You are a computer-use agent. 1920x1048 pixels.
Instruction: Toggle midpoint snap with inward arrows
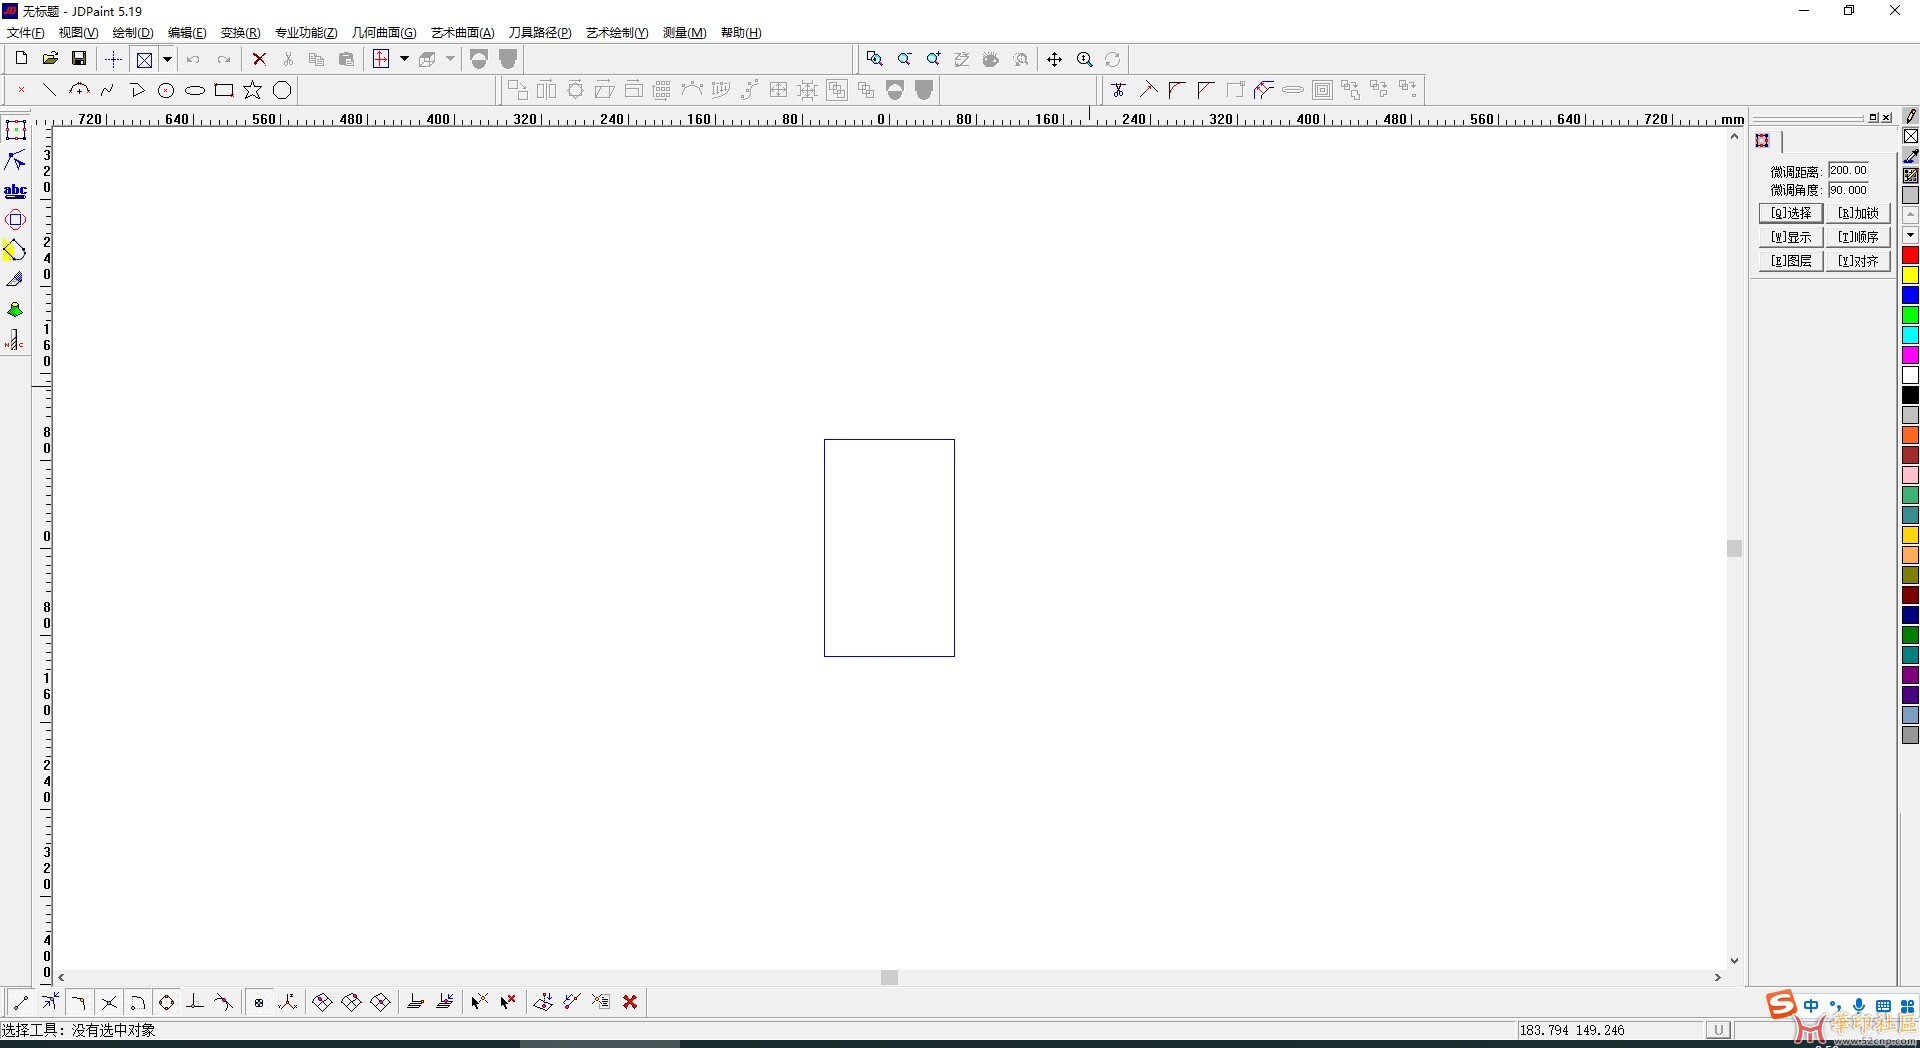(50, 1002)
